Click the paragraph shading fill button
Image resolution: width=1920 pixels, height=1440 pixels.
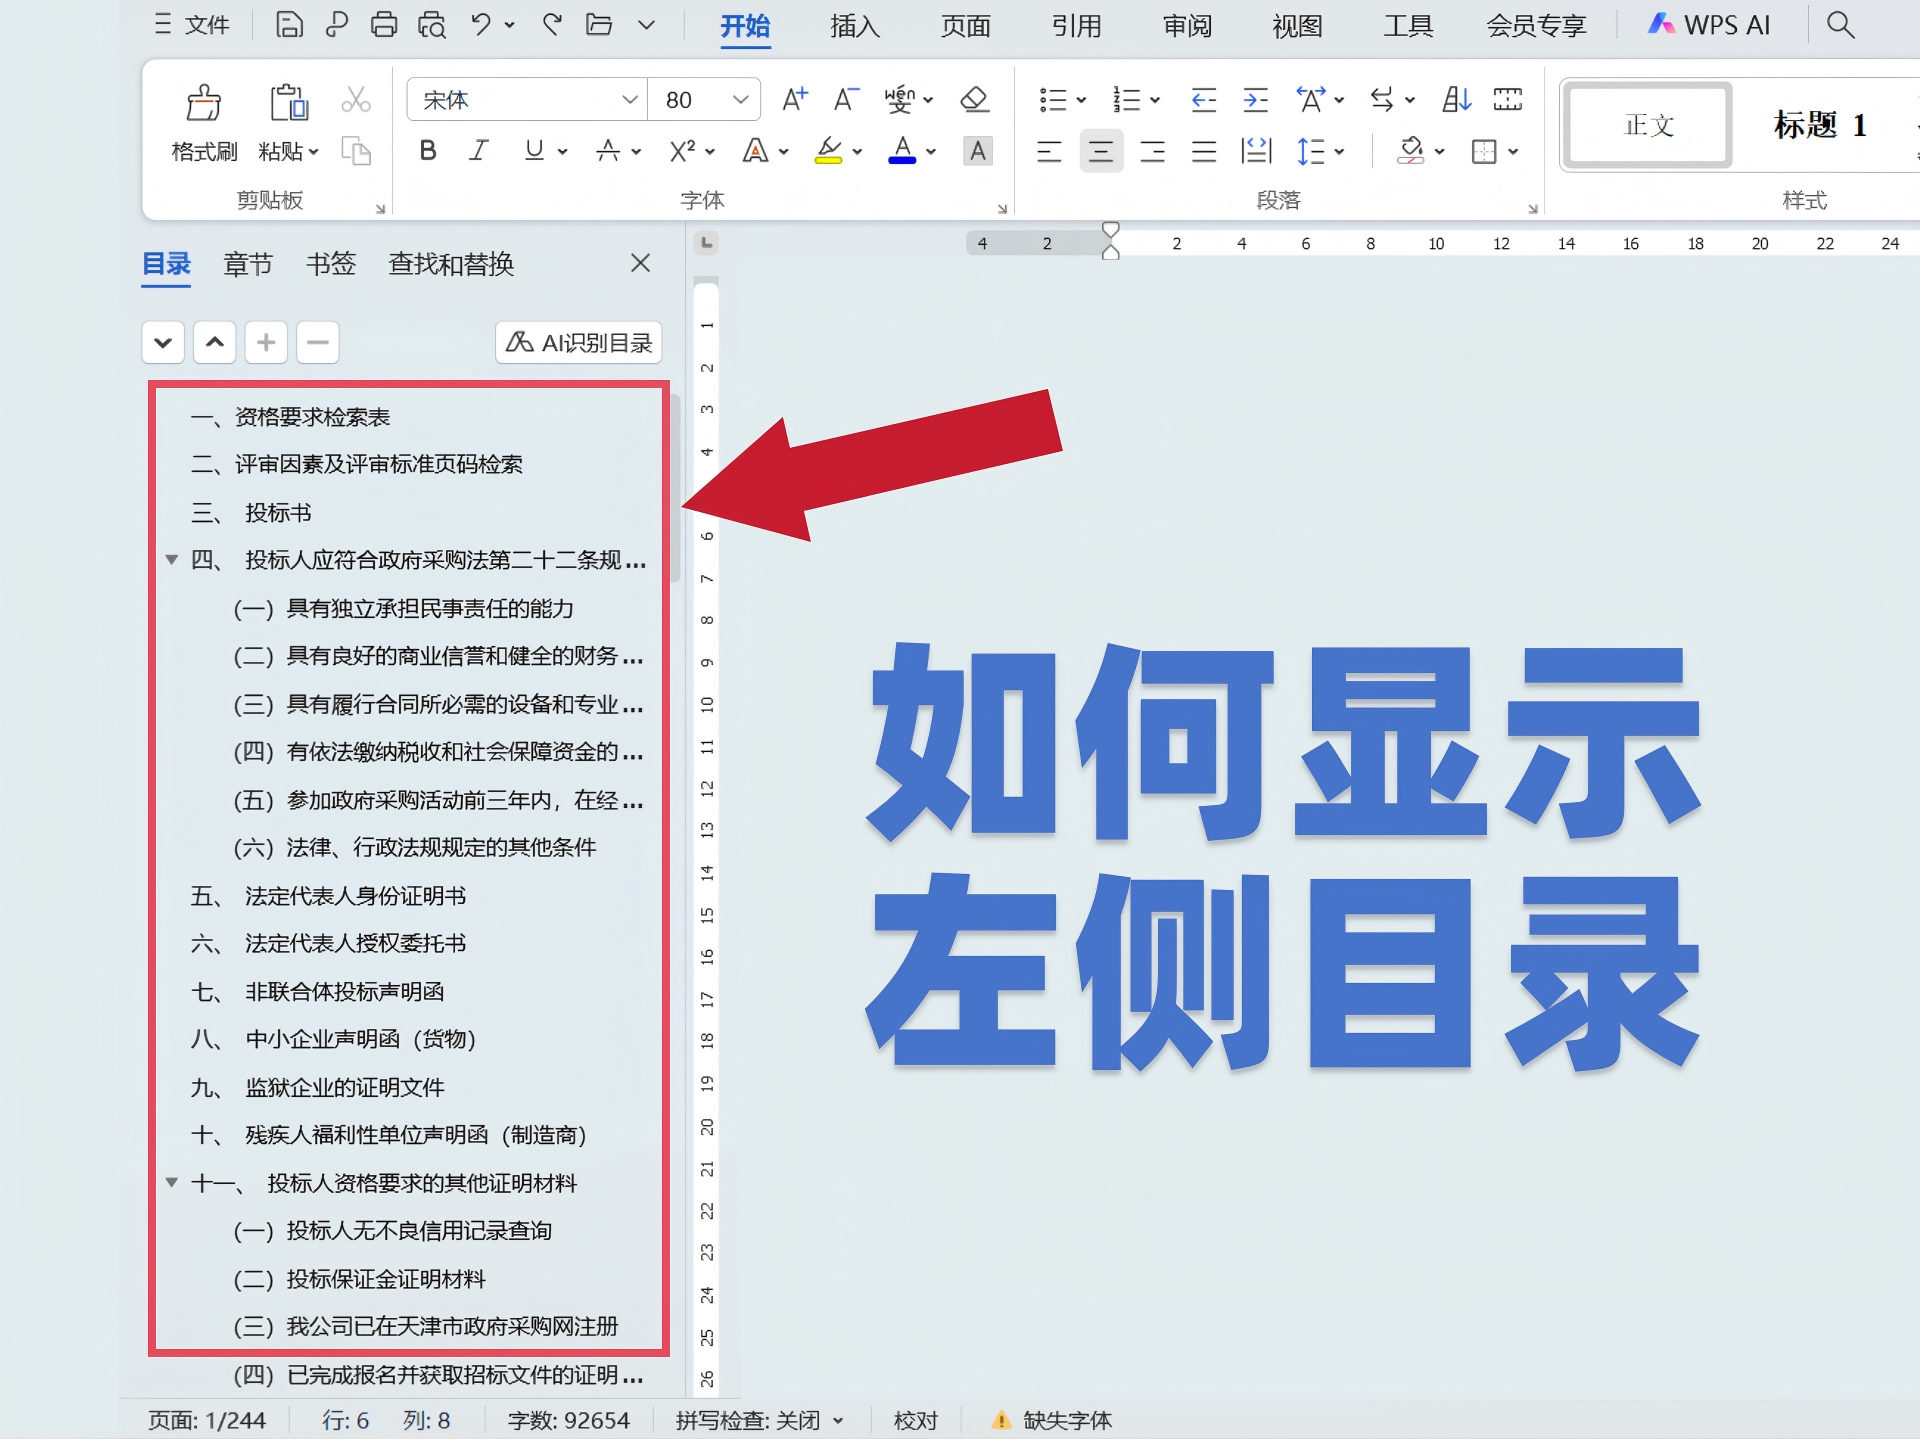tap(1410, 151)
